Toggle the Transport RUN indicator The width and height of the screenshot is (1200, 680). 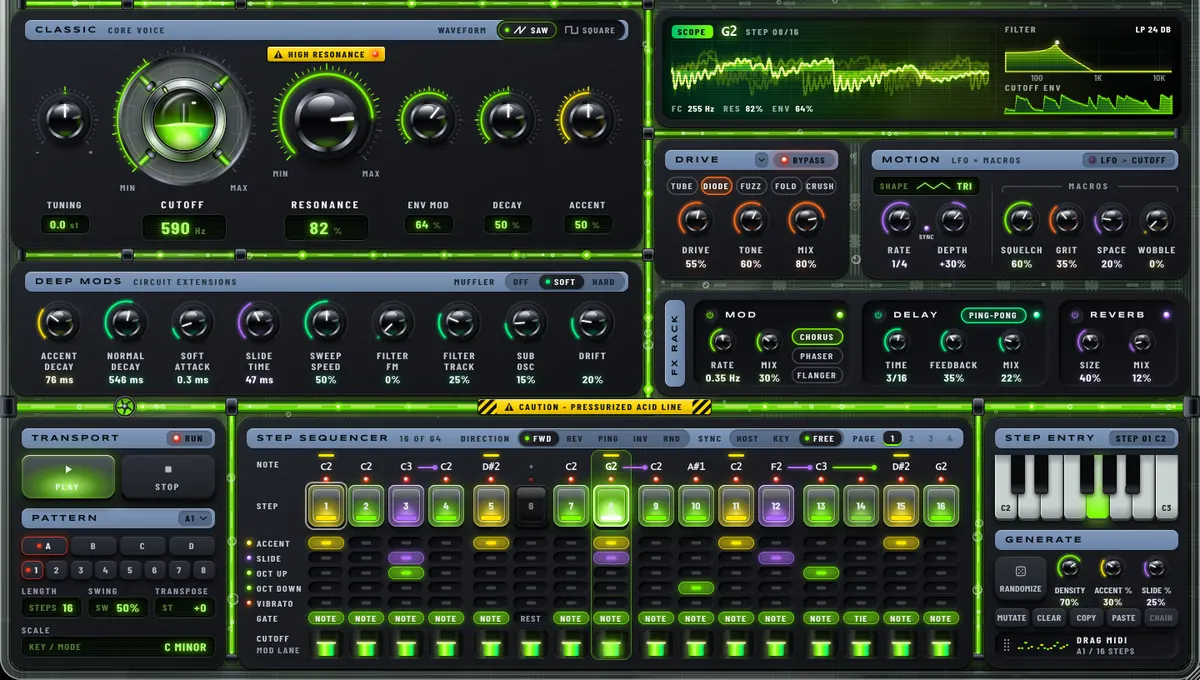point(187,438)
